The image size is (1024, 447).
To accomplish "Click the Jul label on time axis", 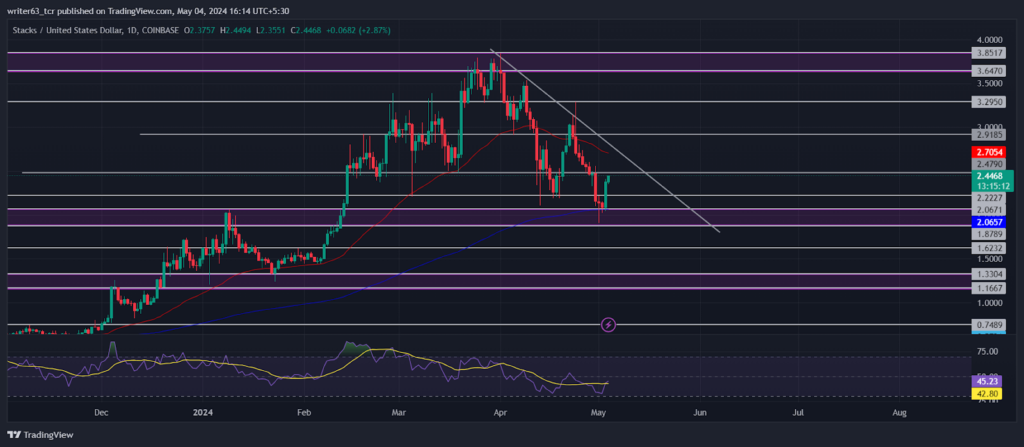I will pyautogui.click(x=798, y=413).
